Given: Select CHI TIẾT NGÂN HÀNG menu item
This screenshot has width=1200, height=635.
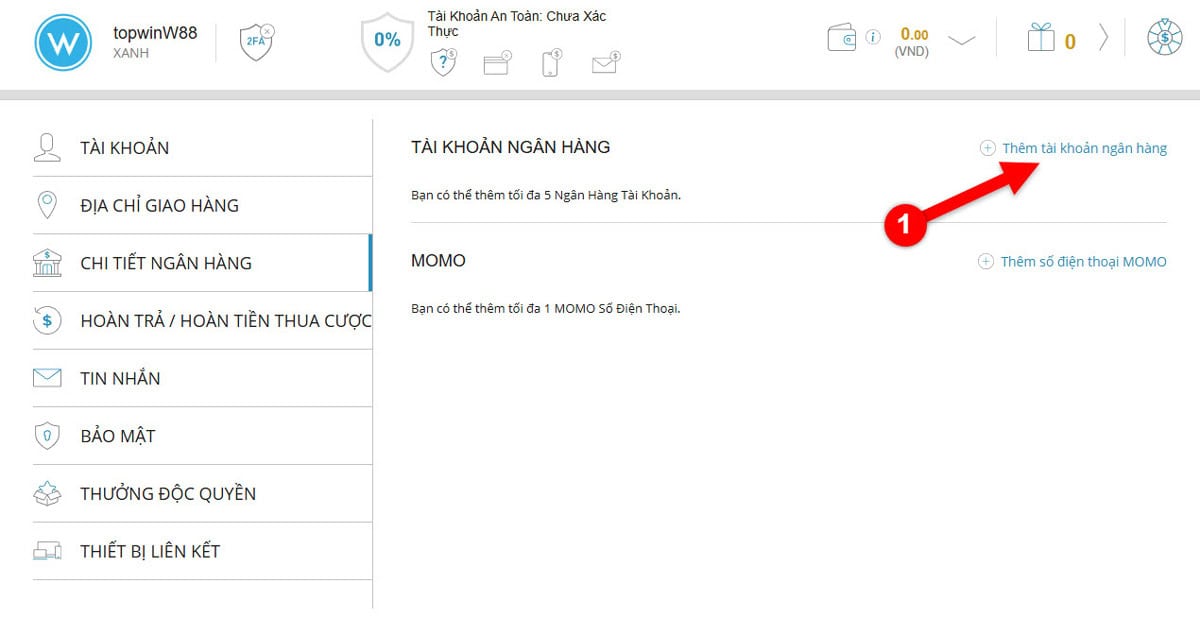Looking at the screenshot, I should pos(202,263).
